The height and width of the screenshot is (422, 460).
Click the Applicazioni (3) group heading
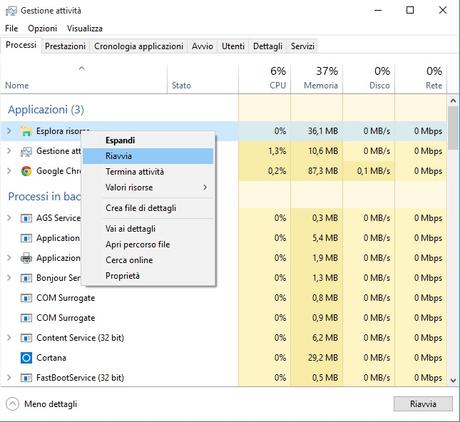(46, 109)
